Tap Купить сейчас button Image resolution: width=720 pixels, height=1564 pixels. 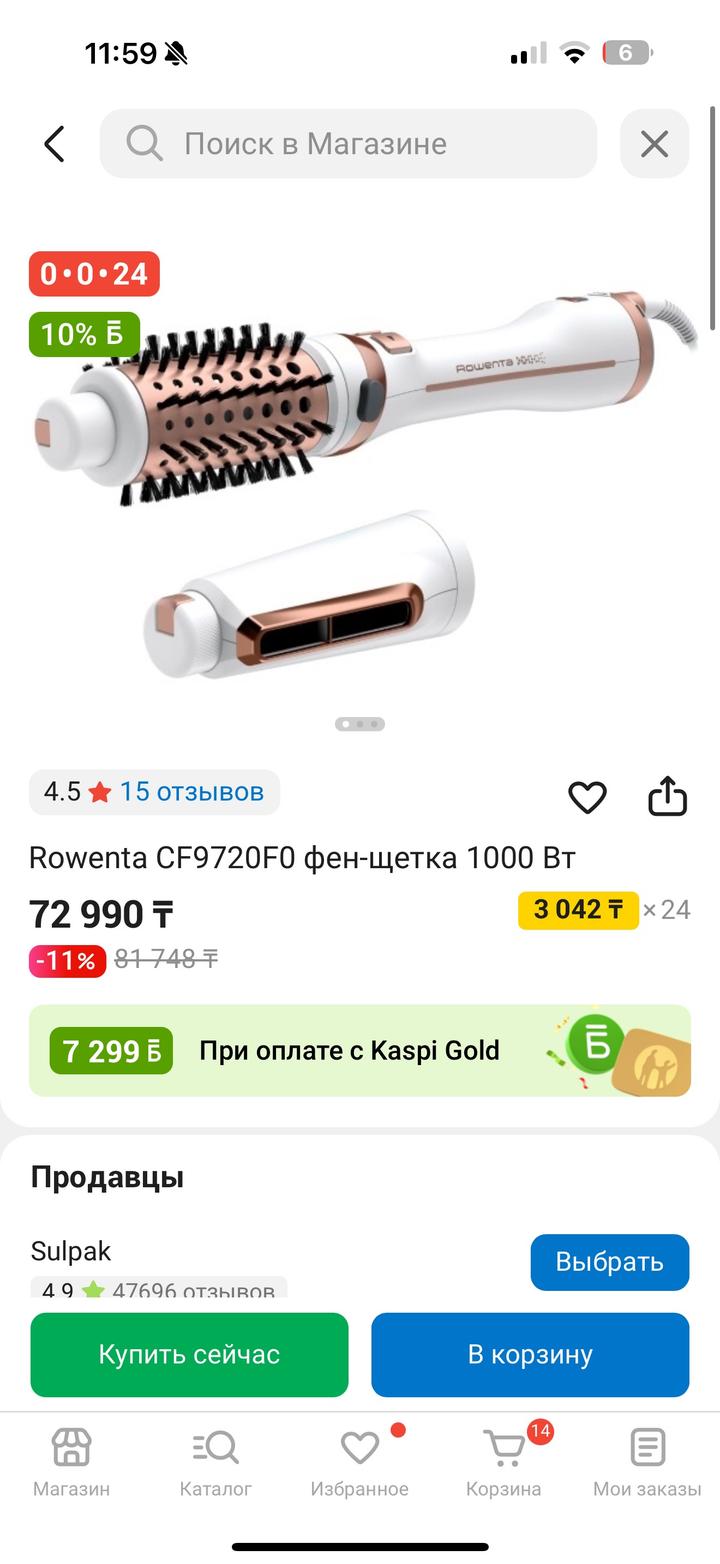(189, 1354)
